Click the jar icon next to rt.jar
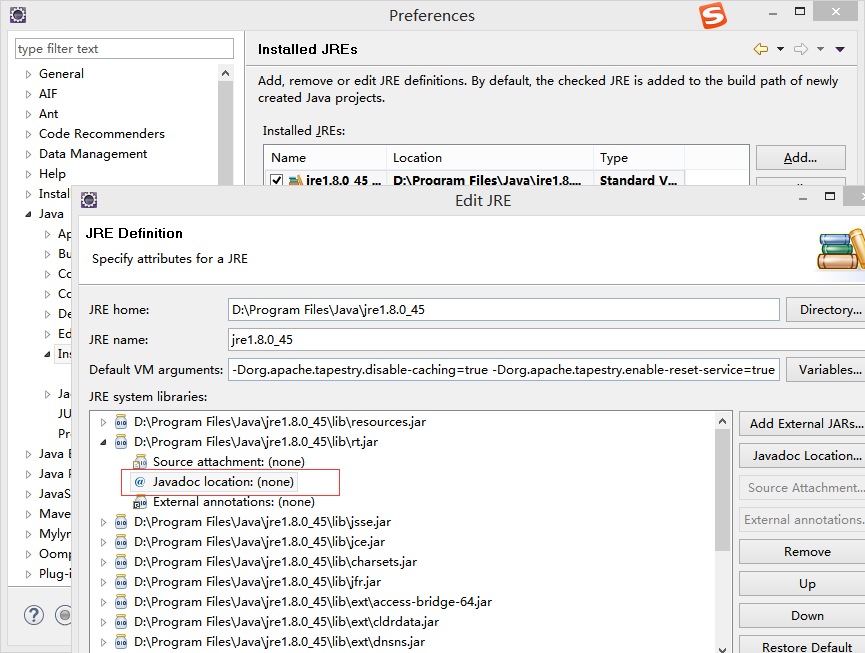 point(121,441)
